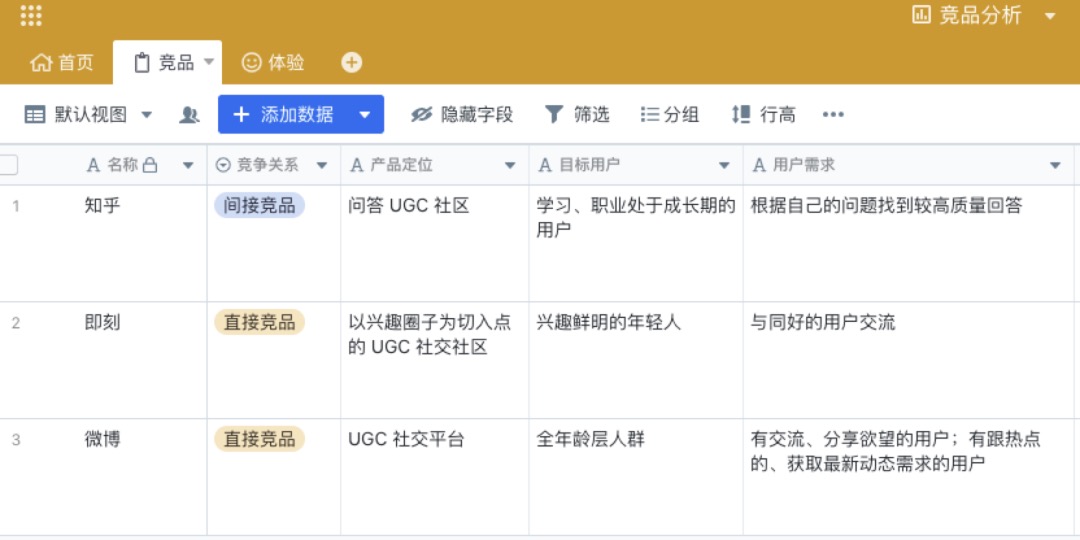The image size is (1080, 540).
Task: Click the 添加数据 button
Action: pos(284,115)
